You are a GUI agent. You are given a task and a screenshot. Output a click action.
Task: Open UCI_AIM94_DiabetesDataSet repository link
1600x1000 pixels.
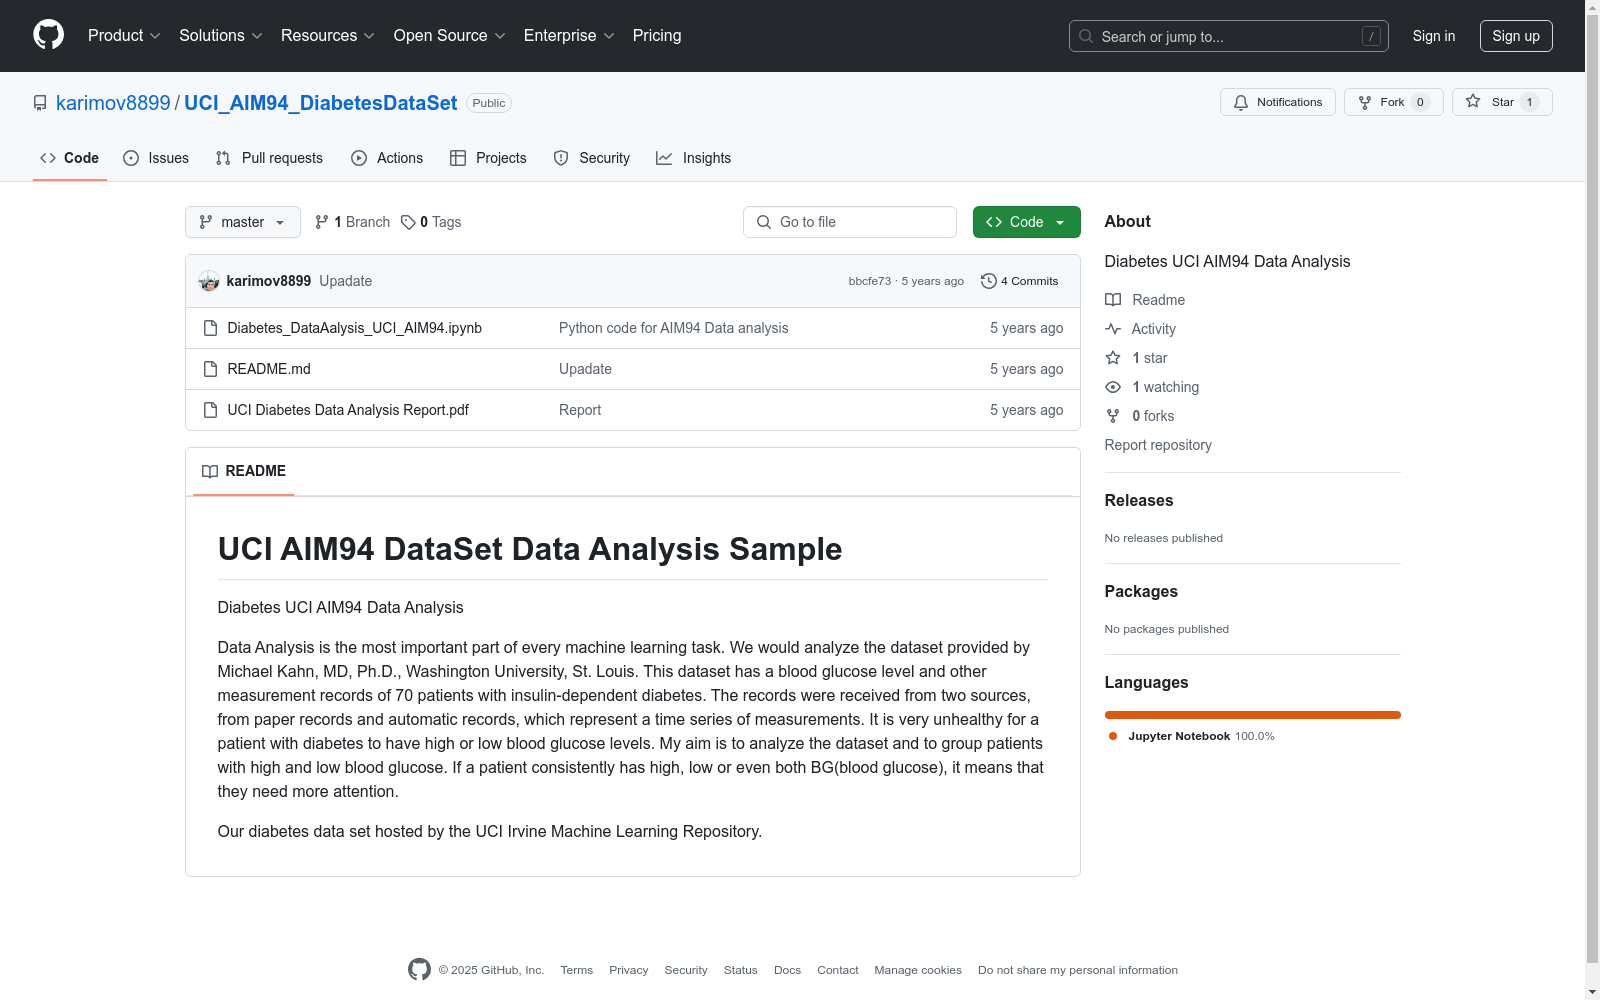[321, 103]
